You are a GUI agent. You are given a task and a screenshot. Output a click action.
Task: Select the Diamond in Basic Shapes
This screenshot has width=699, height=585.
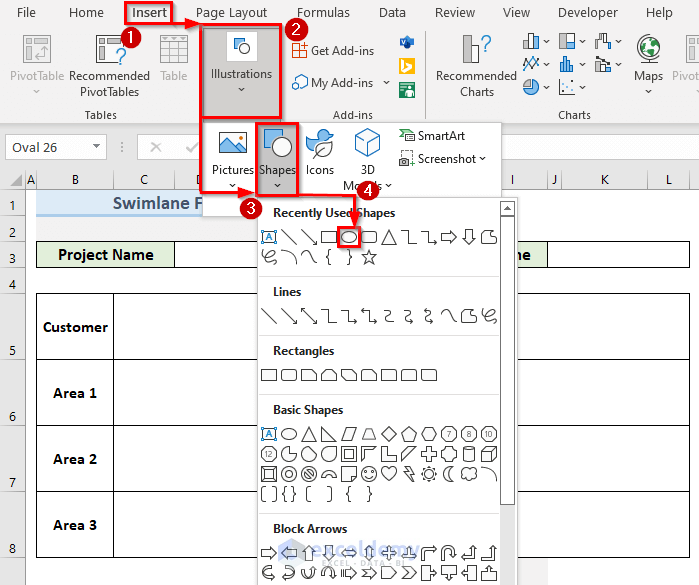click(x=389, y=434)
